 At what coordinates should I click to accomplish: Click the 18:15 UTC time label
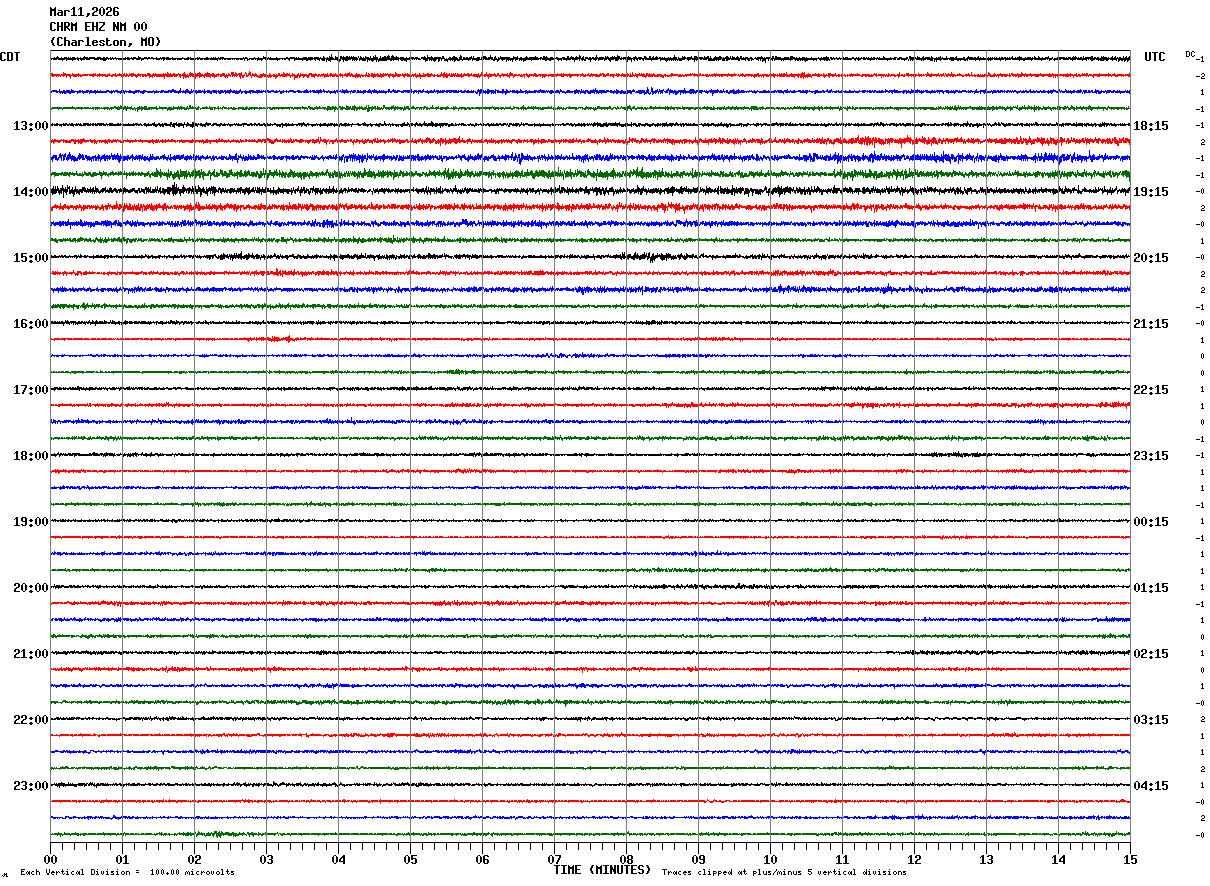point(1150,126)
